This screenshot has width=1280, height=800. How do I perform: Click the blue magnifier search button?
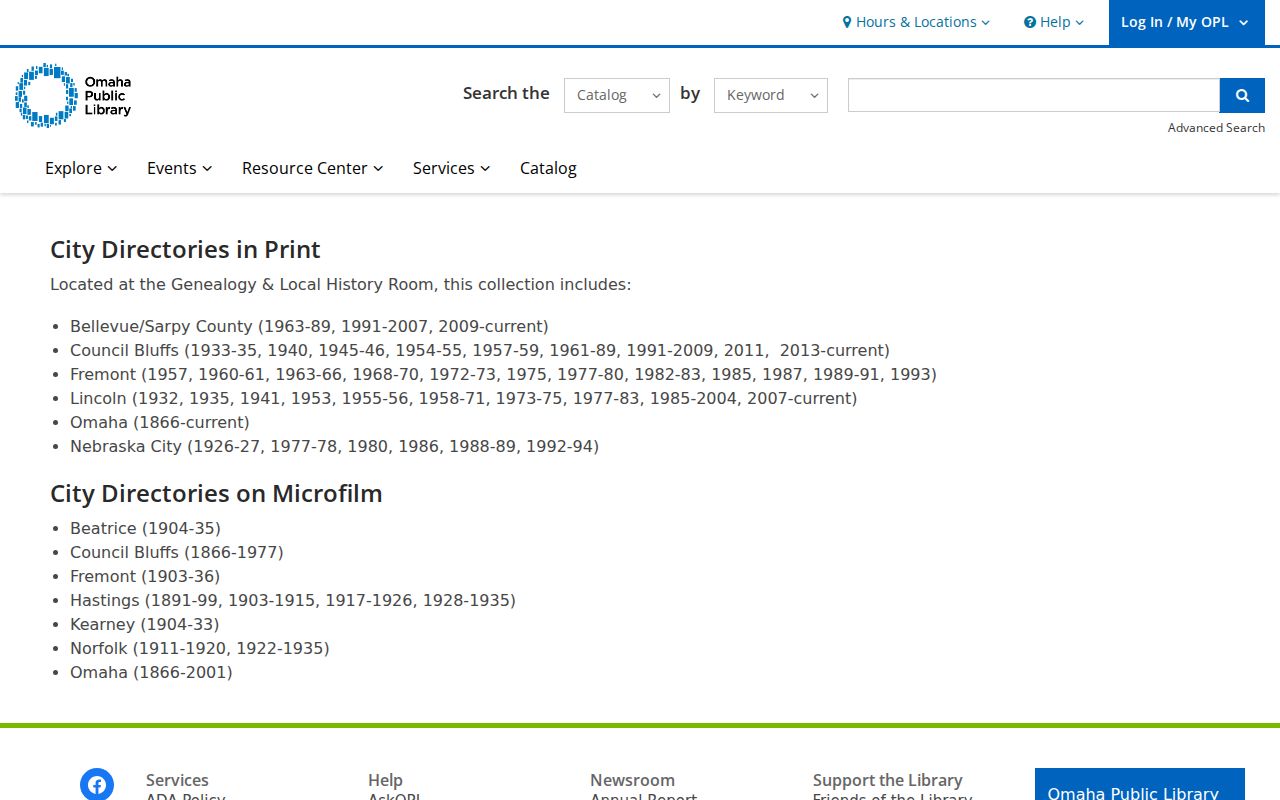coord(1242,95)
